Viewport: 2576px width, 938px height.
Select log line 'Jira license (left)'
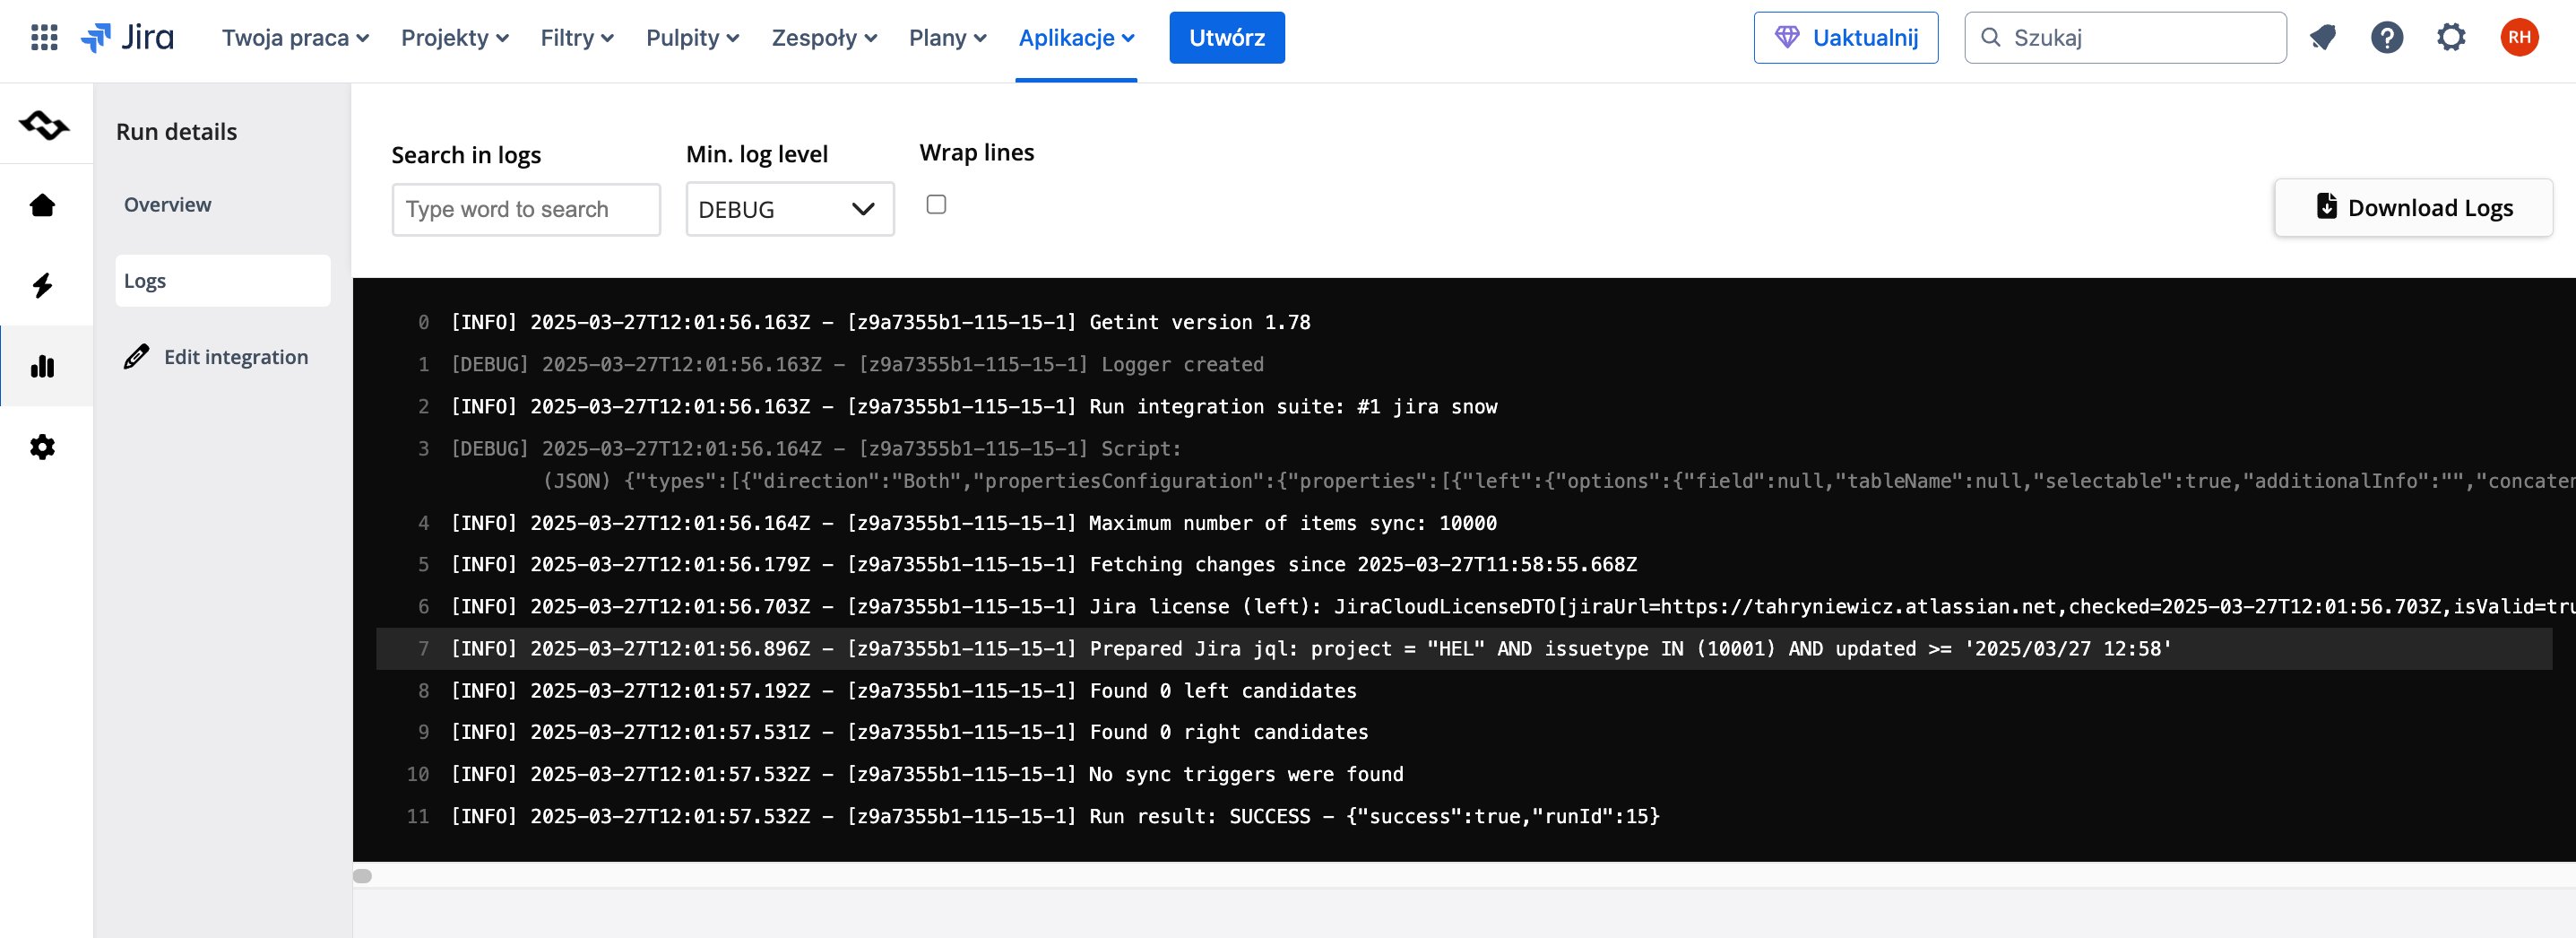click(x=1464, y=606)
